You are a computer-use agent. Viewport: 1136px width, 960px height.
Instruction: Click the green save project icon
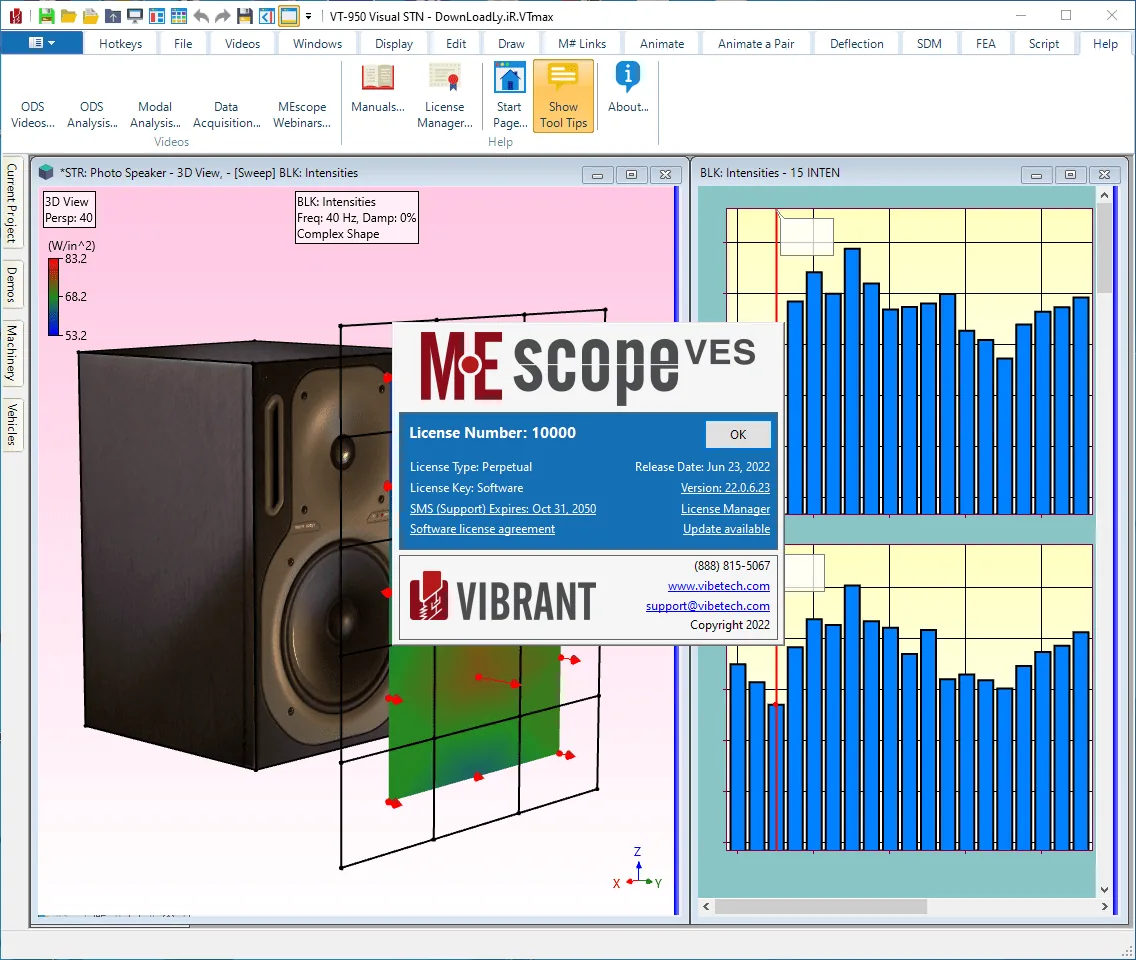click(x=46, y=15)
